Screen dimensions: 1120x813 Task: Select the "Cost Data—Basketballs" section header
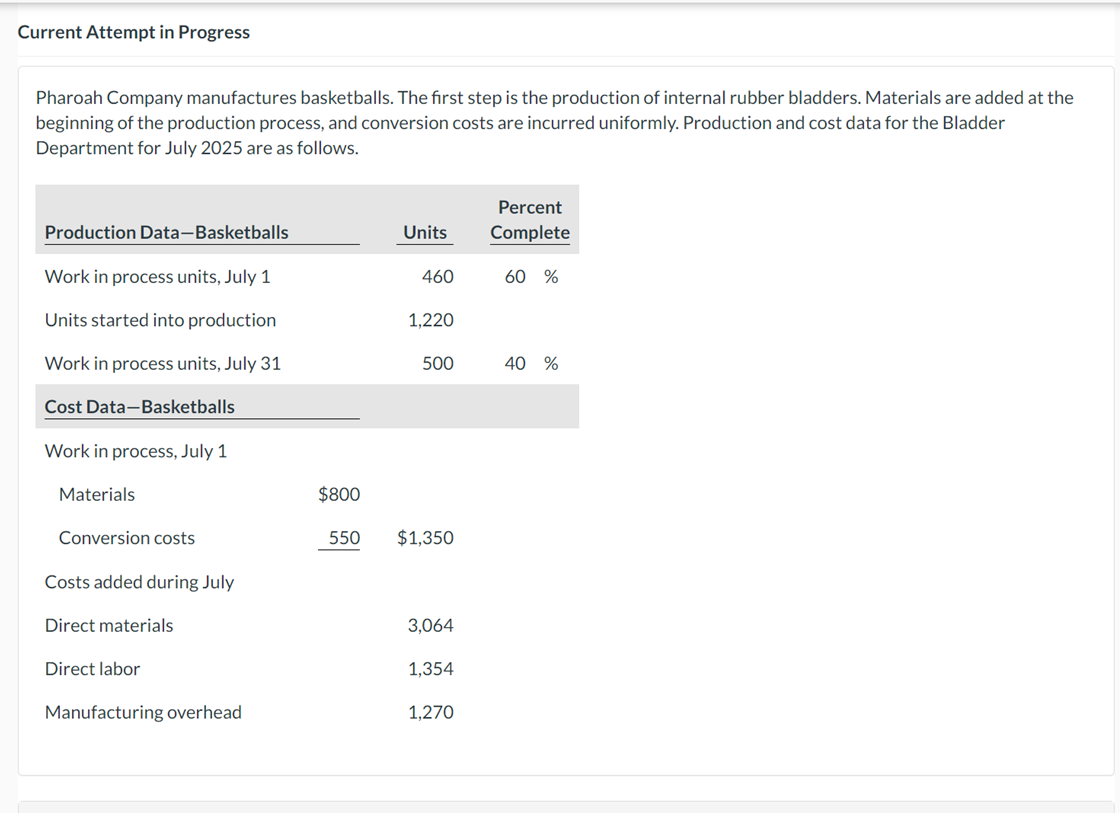point(140,407)
